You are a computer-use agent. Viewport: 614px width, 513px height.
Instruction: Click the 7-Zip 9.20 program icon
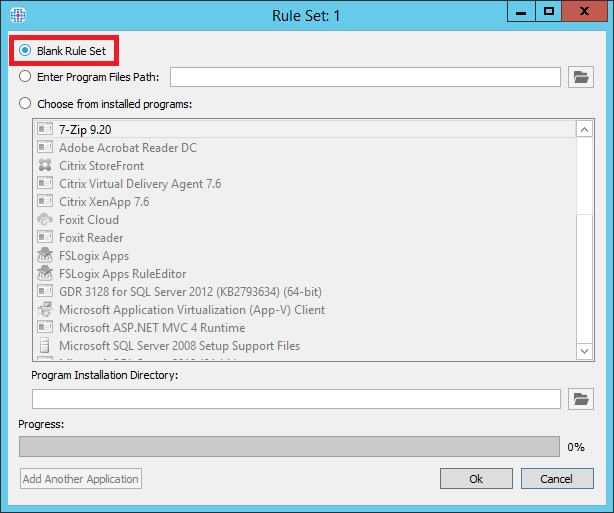(45, 129)
